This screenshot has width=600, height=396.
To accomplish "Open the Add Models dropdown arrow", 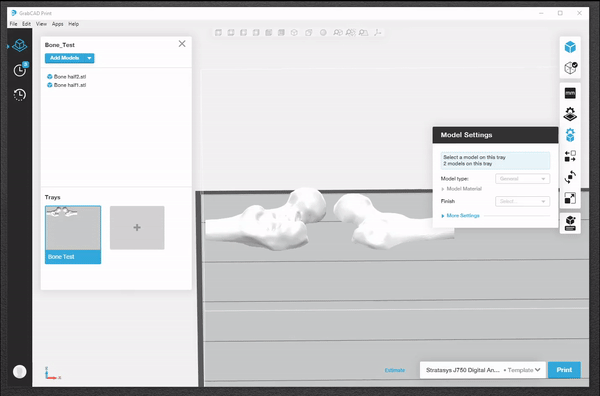I will click(x=89, y=58).
